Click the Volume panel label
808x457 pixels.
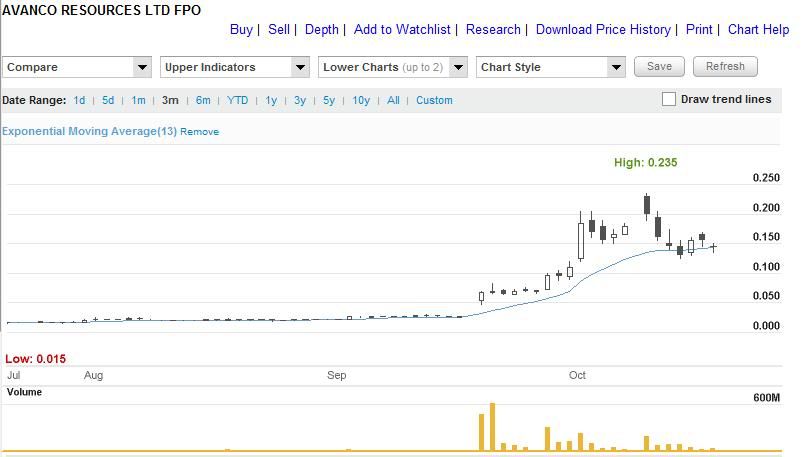(24, 392)
